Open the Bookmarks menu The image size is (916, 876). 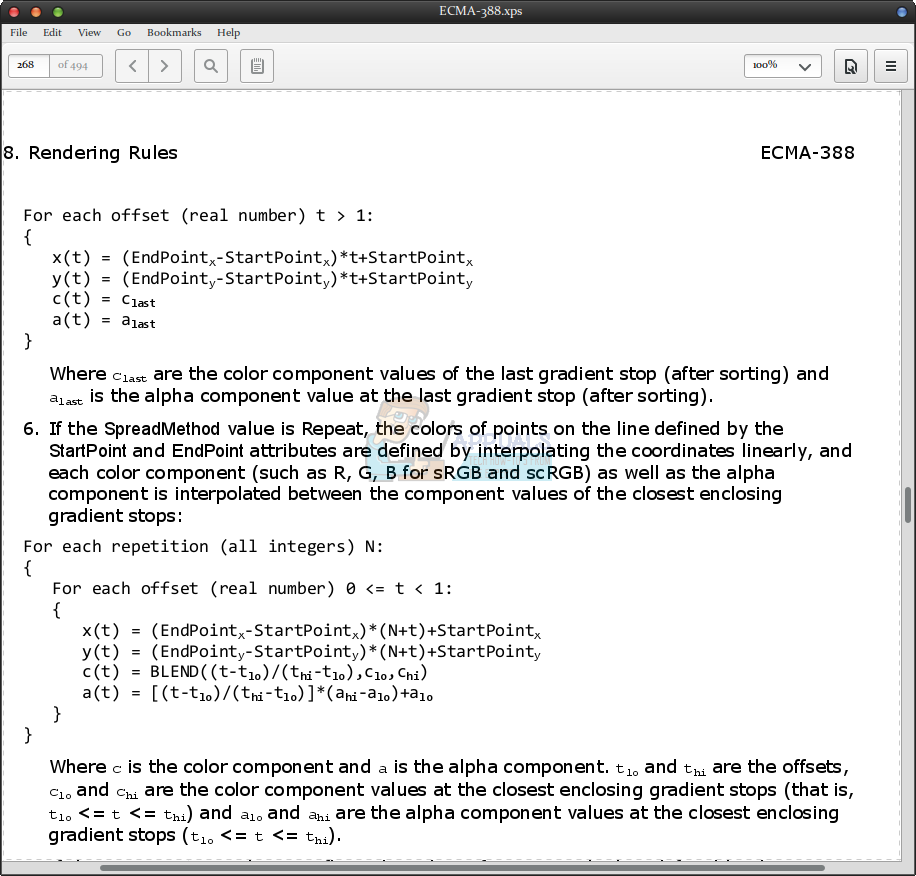174,33
